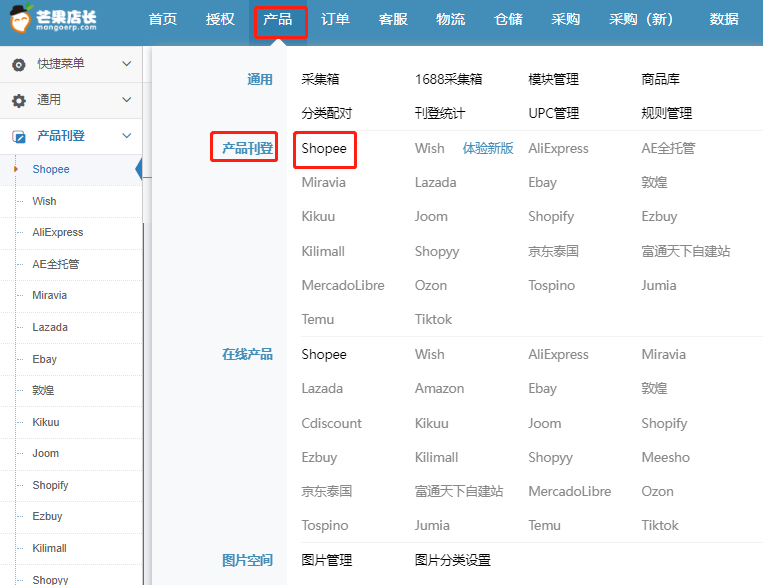Viewport: 763px width, 585px height.
Task: Select AE全托管 in sidebar tree
Action: coord(55,264)
